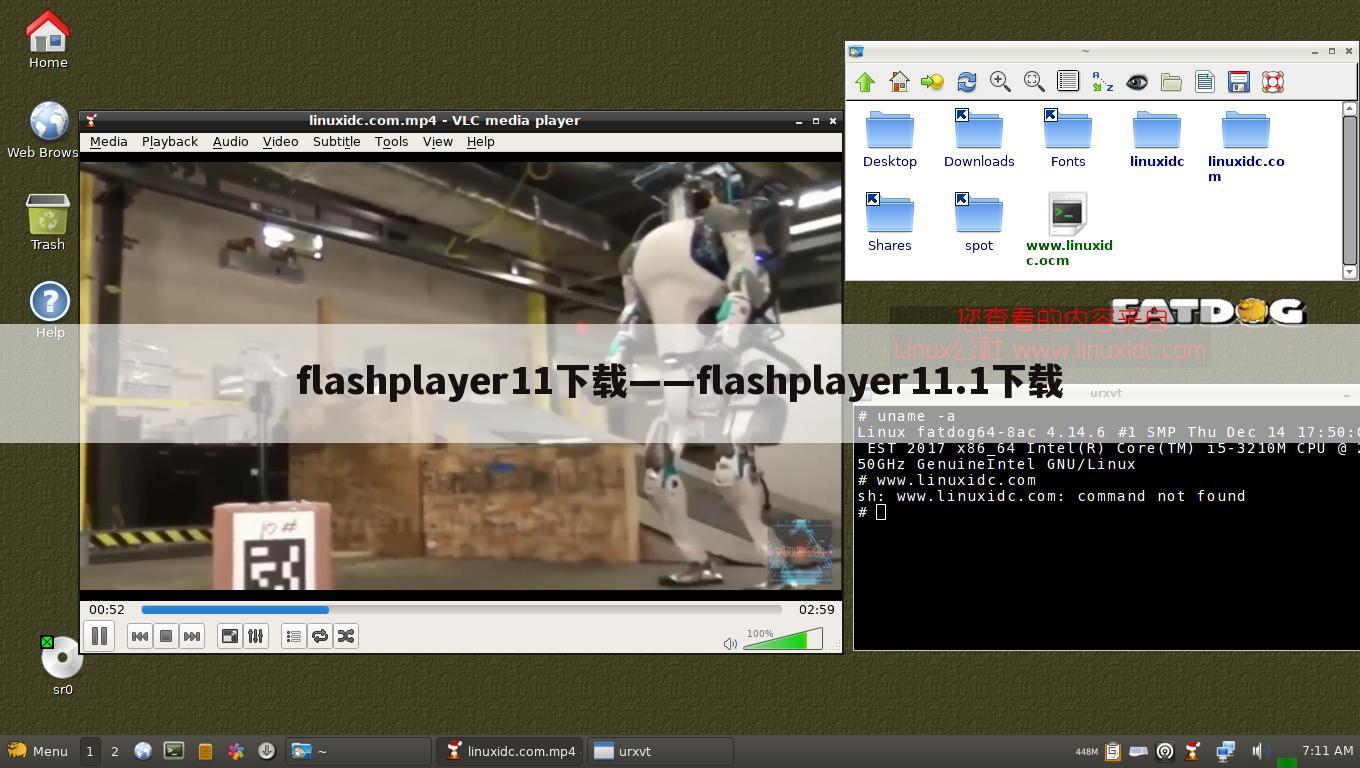Image resolution: width=1360 pixels, height=768 pixels.
Task: Toggle random shuffle in VLC
Action: point(346,636)
